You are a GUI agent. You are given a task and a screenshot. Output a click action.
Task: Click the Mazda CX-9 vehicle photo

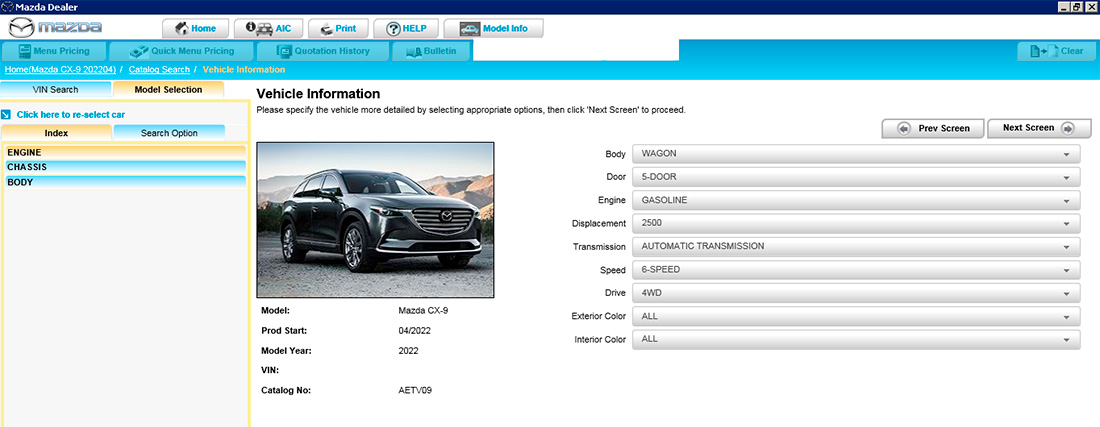(375, 220)
